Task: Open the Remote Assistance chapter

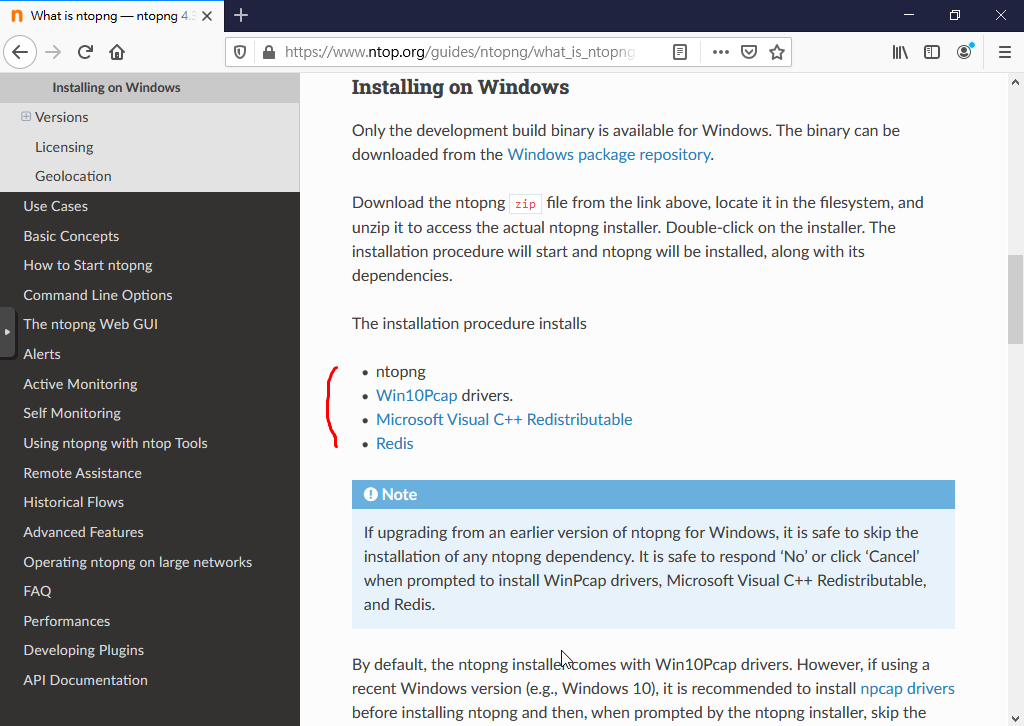Action: (x=82, y=473)
